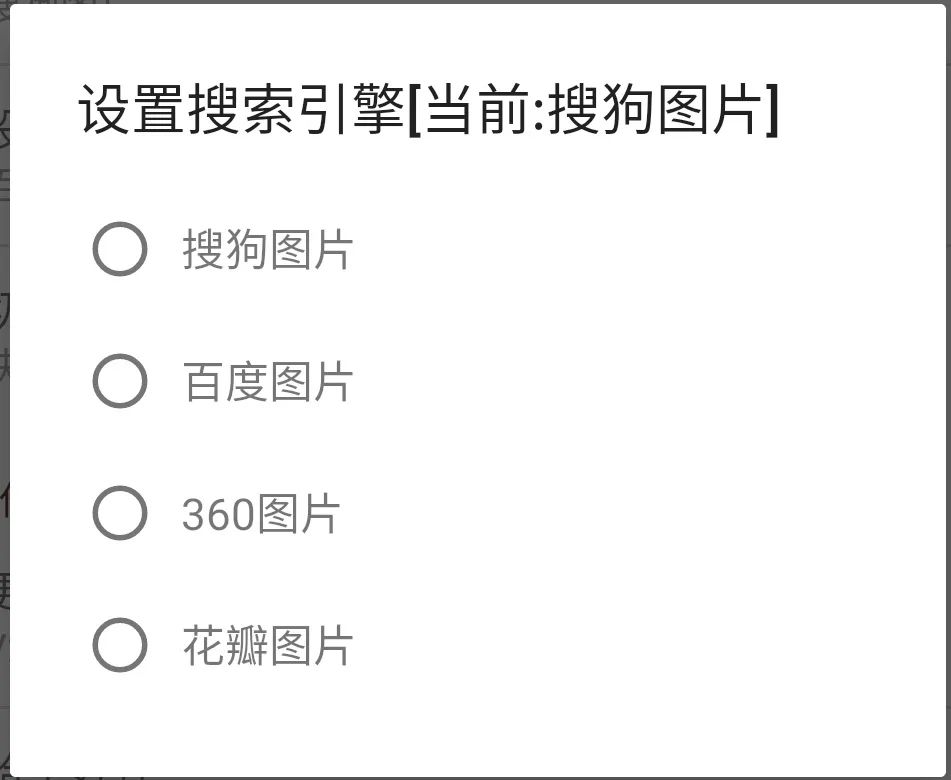Screen dimensions: 951x780
Task: Tap the empty circle next to 360图片
Action: coord(119,514)
